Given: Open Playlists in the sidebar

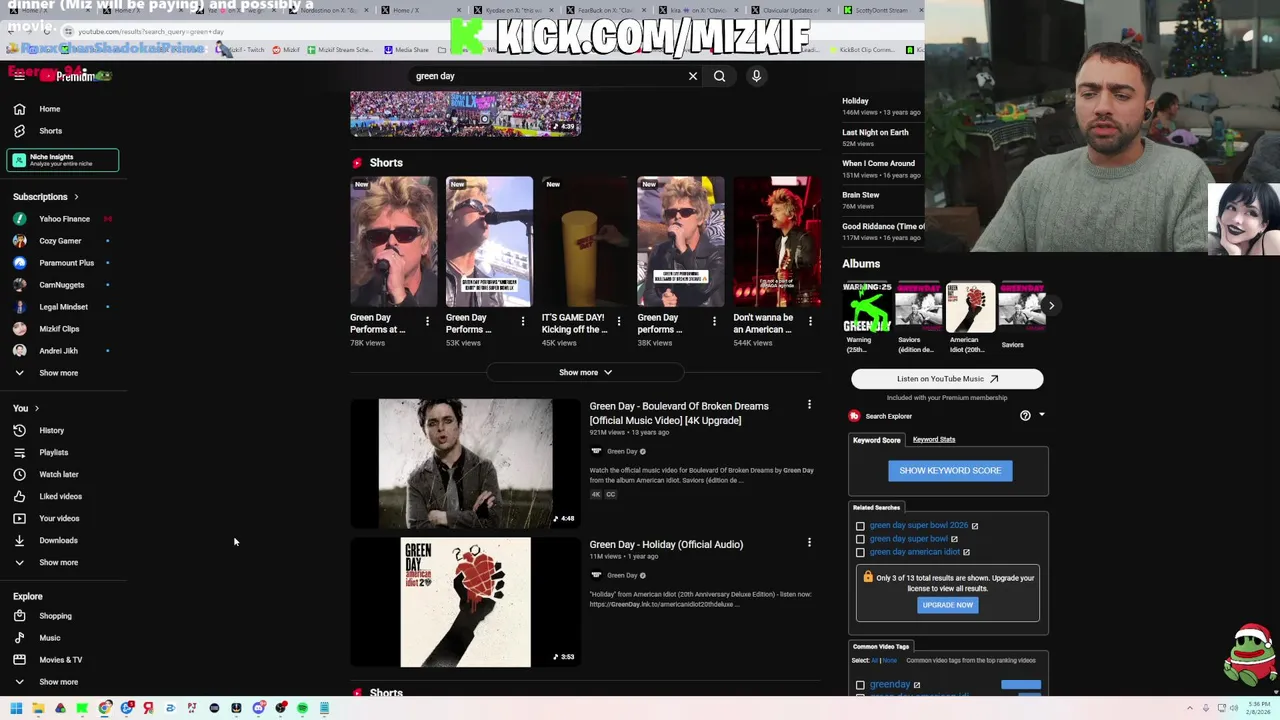Looking at the screenshot, I should click(x=62, y=453).
